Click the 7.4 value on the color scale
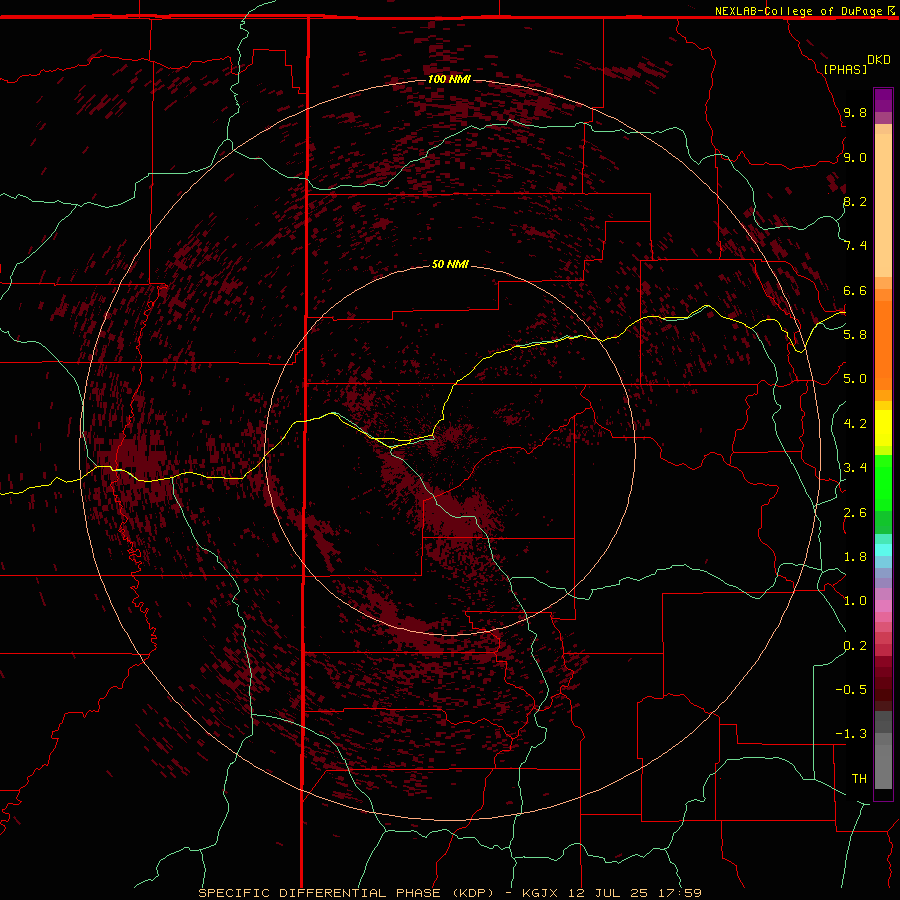900x900 pixels. [x=855, y=246]
